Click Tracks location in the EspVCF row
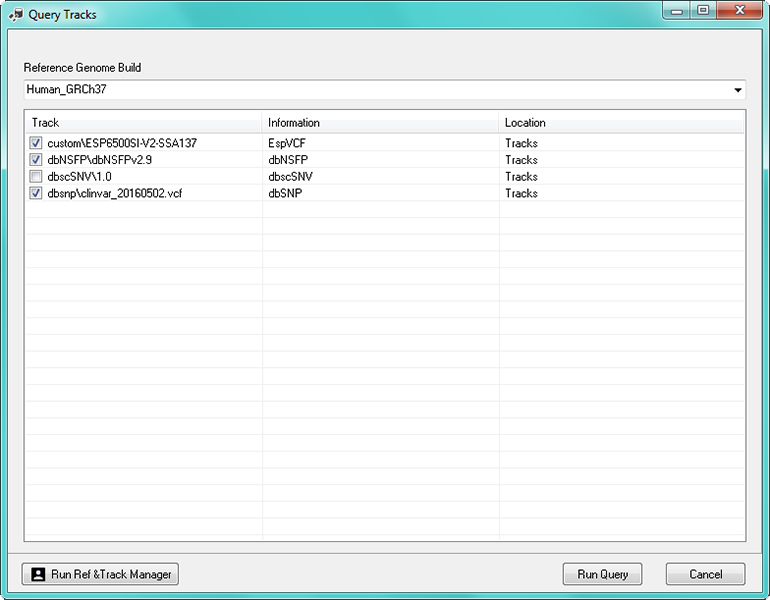 522,143
